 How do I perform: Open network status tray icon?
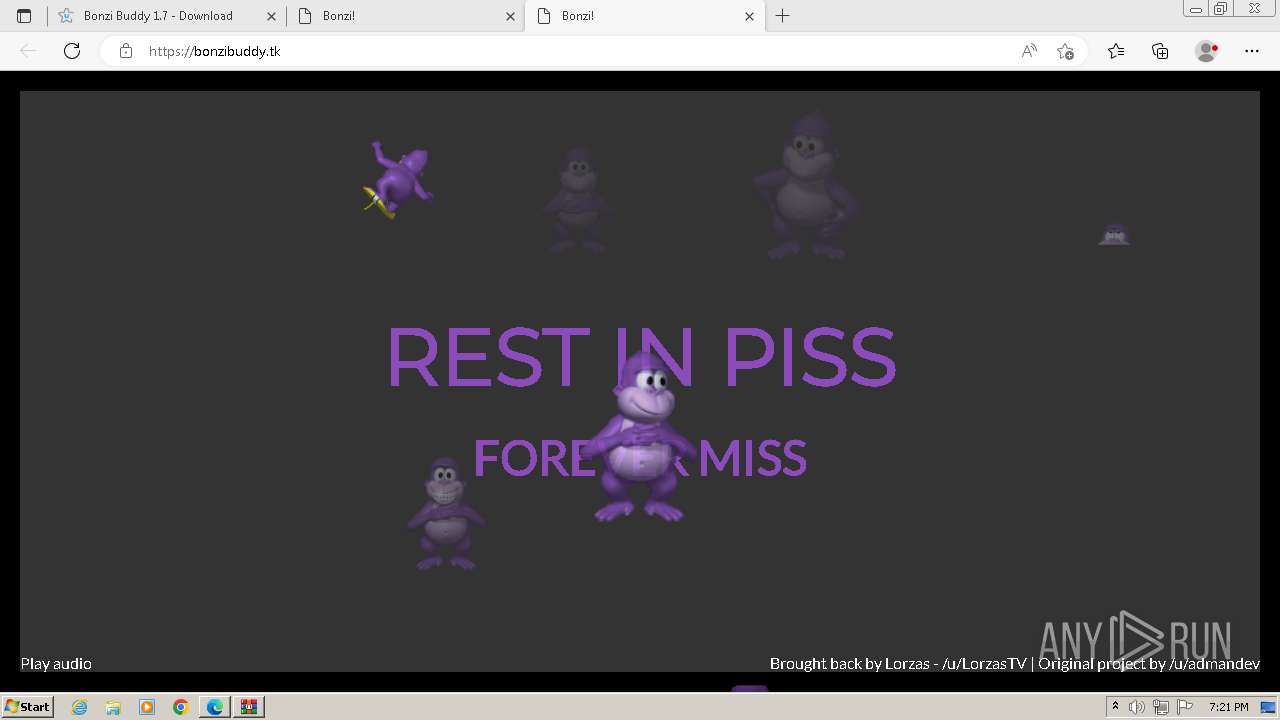pos(1160,707)
